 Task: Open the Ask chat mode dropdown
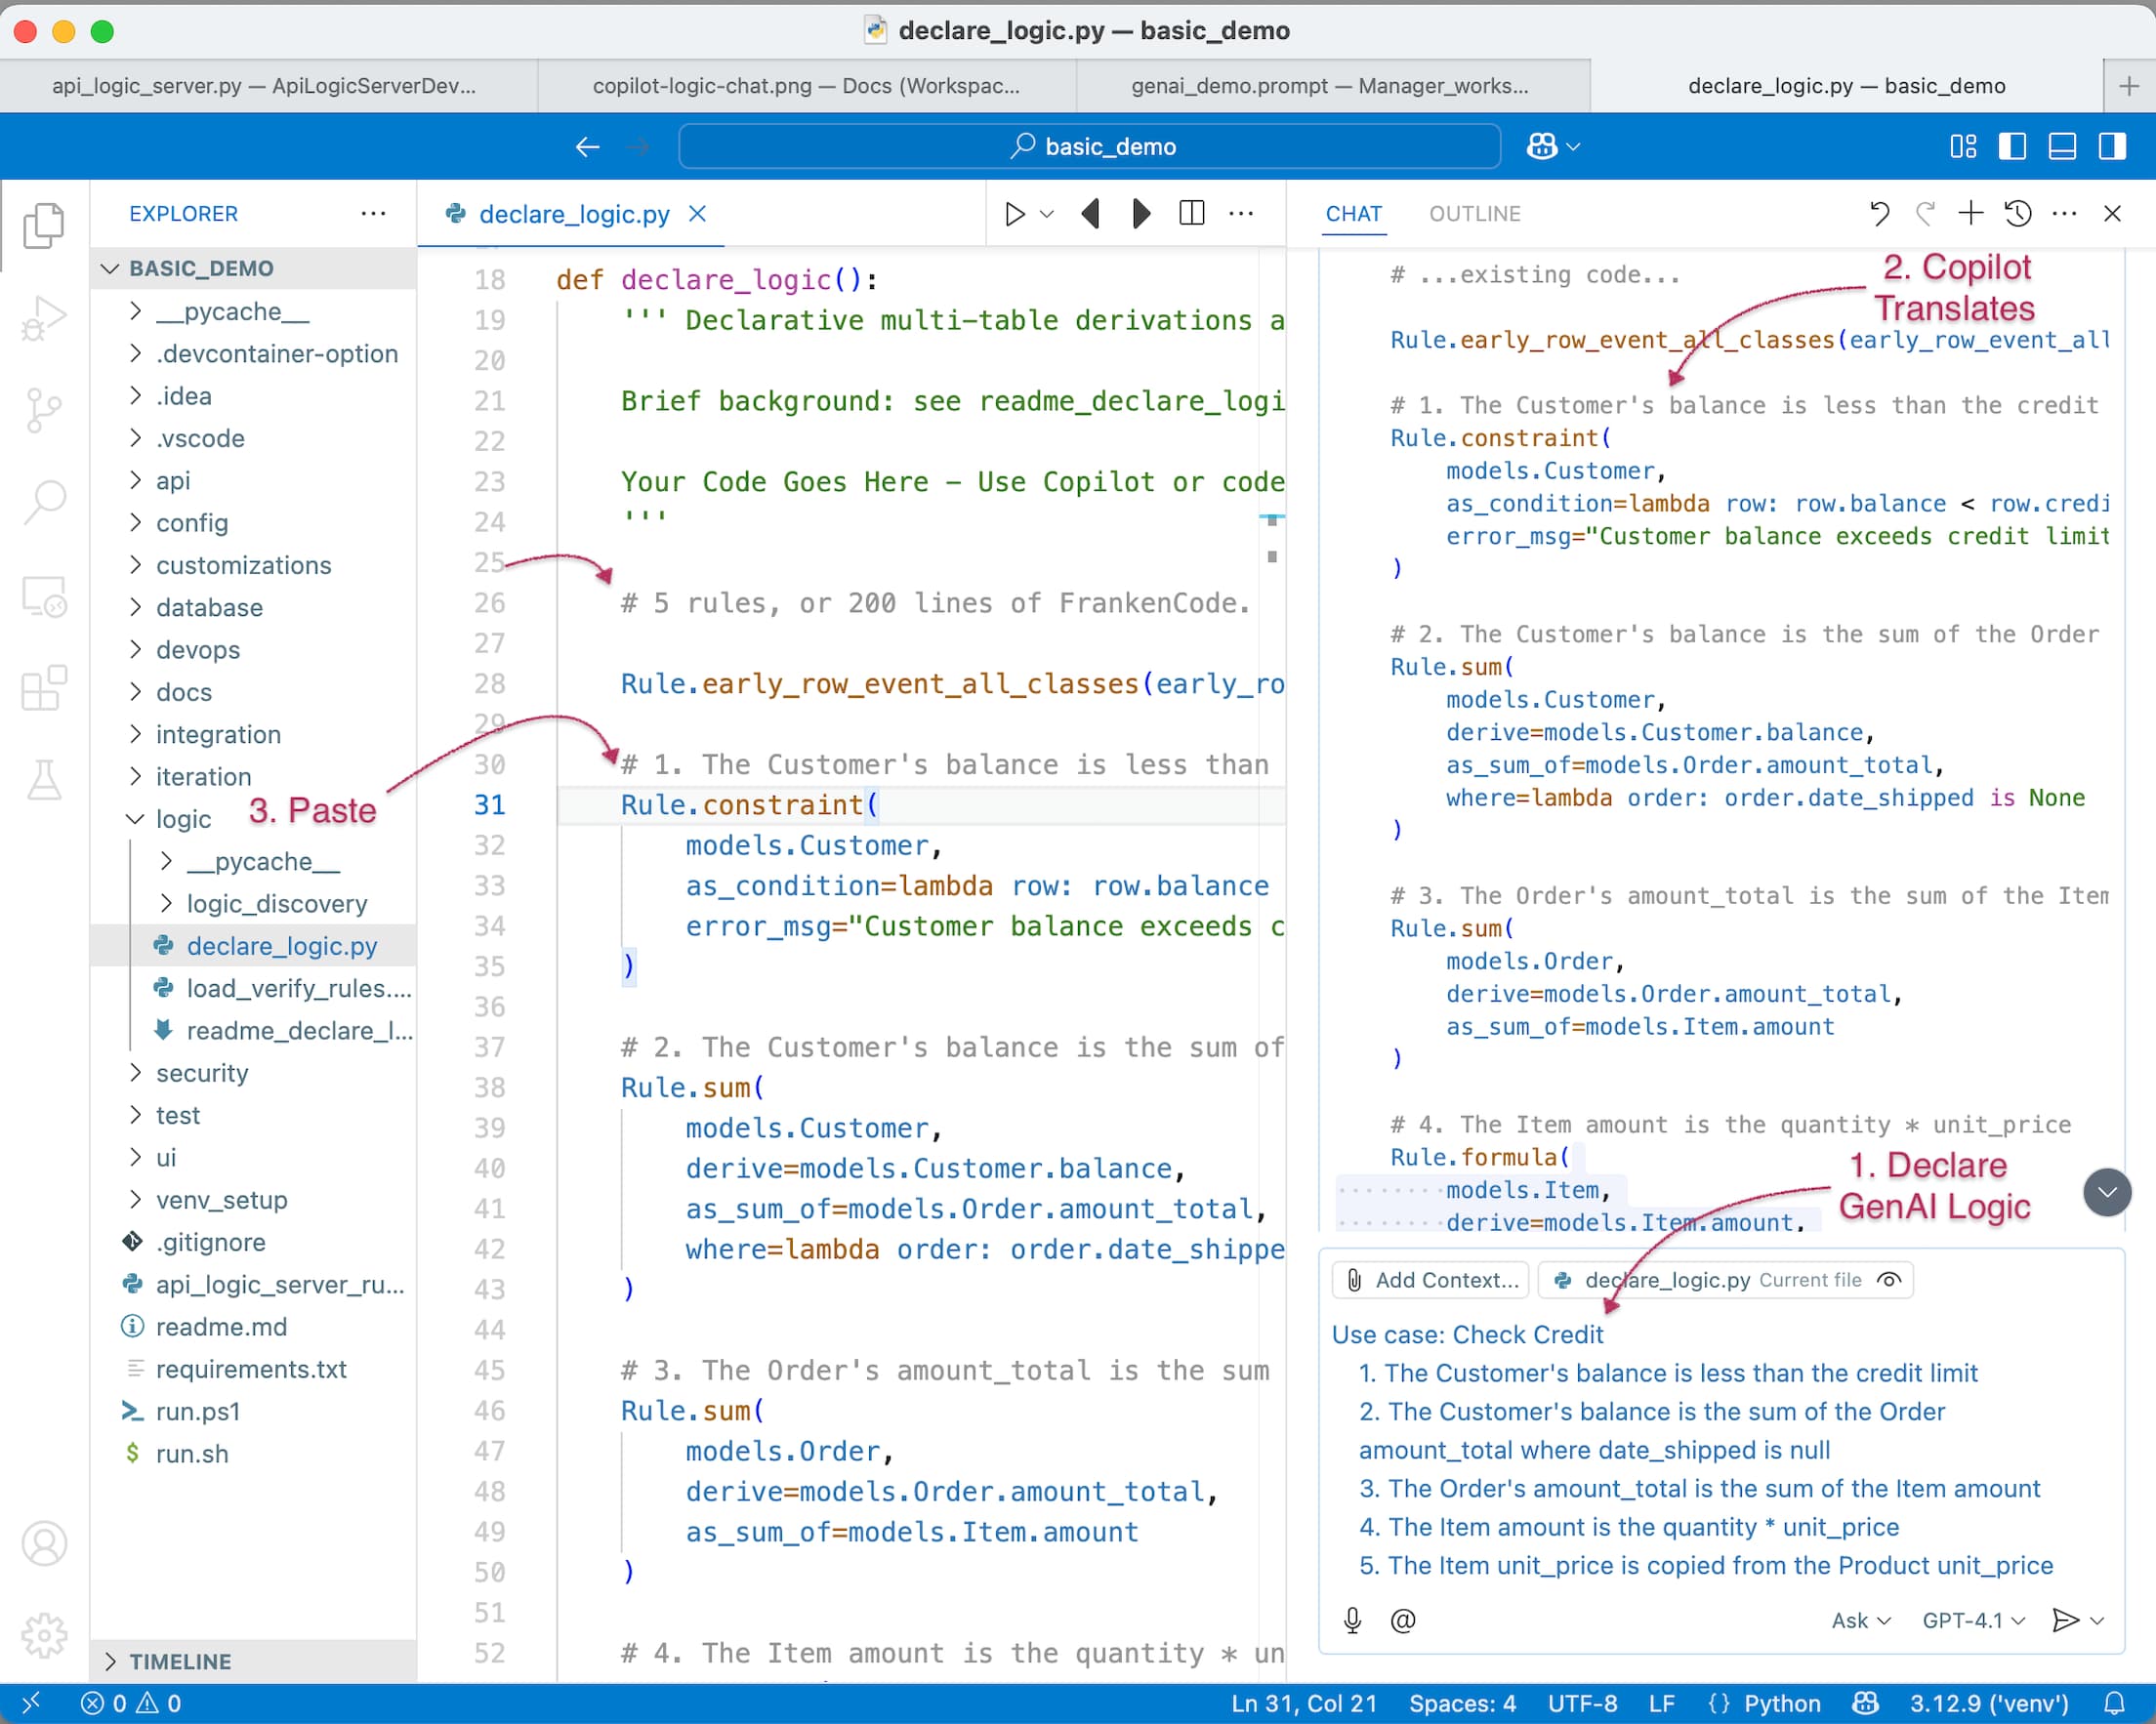click(x=1860, y=1620)
